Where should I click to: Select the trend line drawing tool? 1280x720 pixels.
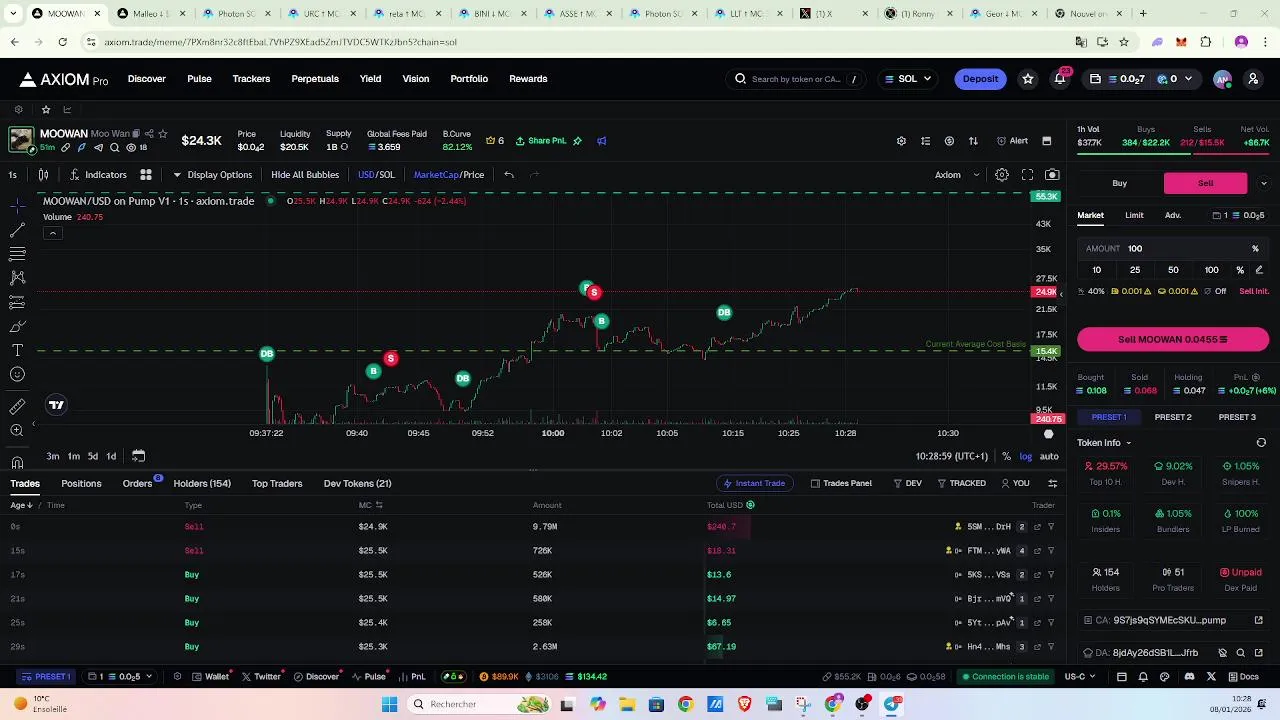pos(17,230)
